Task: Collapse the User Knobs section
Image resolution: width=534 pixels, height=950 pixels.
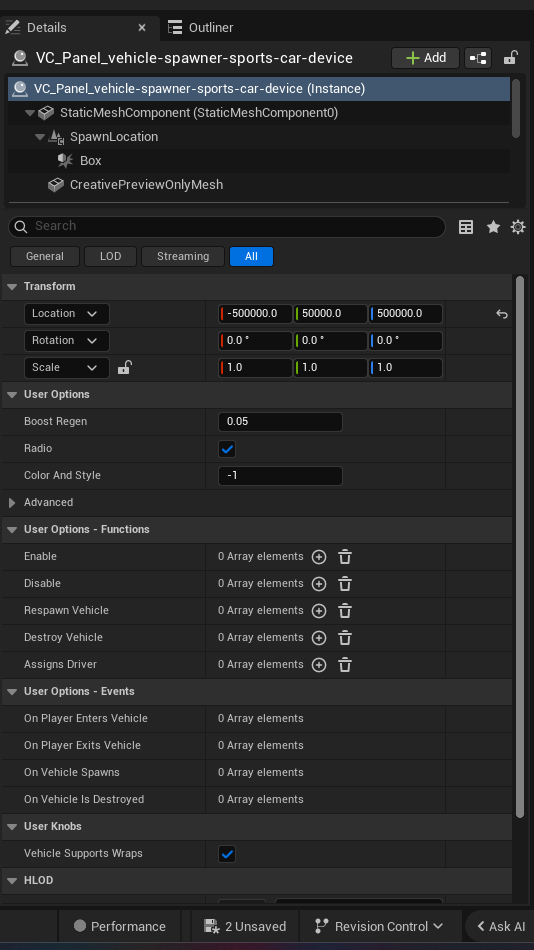Action: tap(12, 826)
